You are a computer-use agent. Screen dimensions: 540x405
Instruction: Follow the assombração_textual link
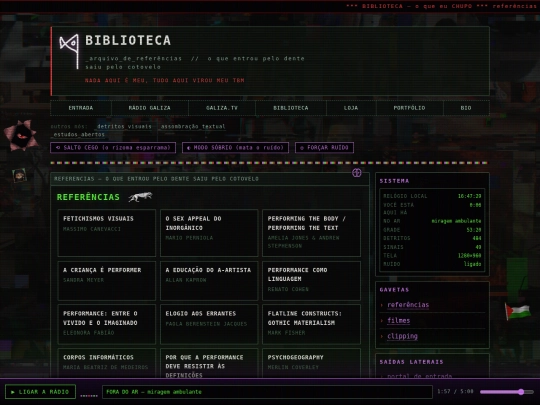coord(193,126)
